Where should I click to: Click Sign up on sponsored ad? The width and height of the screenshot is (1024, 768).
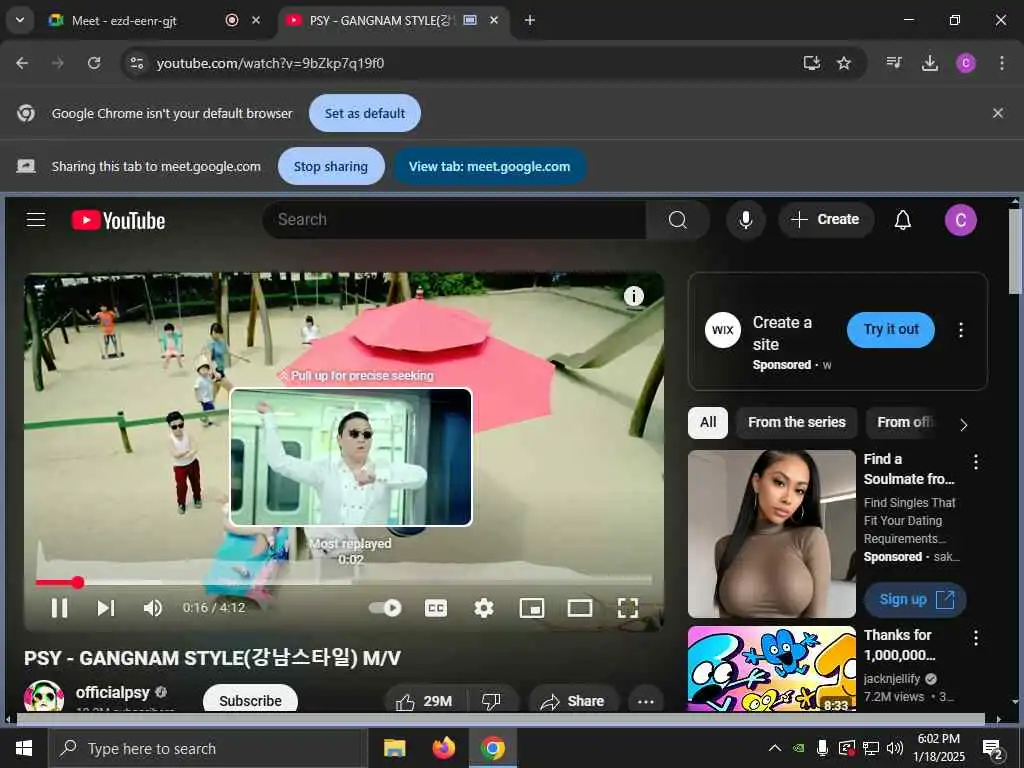[915, 600]
